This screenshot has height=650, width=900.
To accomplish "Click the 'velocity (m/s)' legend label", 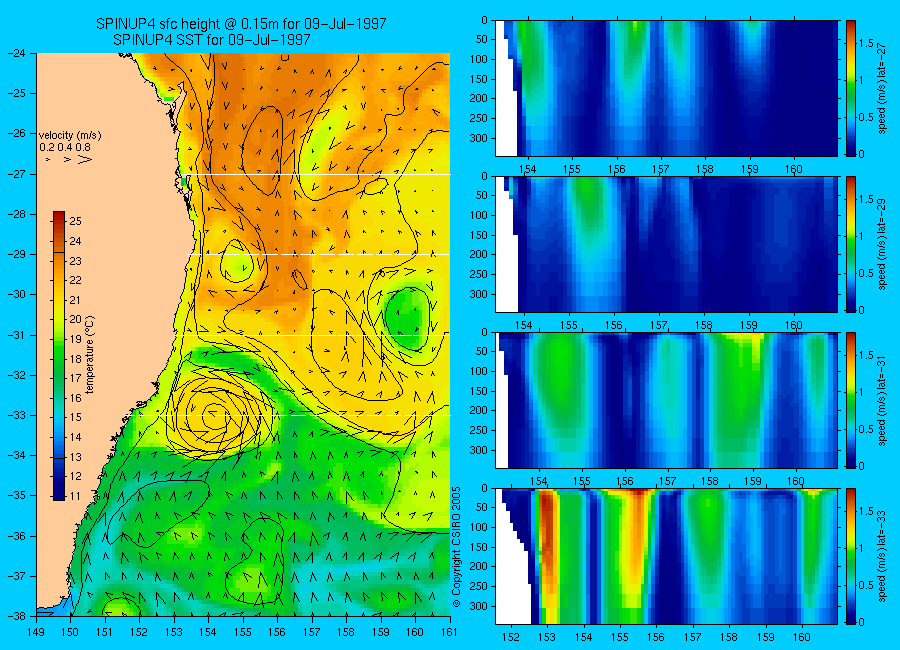I will tap(70, 136).
